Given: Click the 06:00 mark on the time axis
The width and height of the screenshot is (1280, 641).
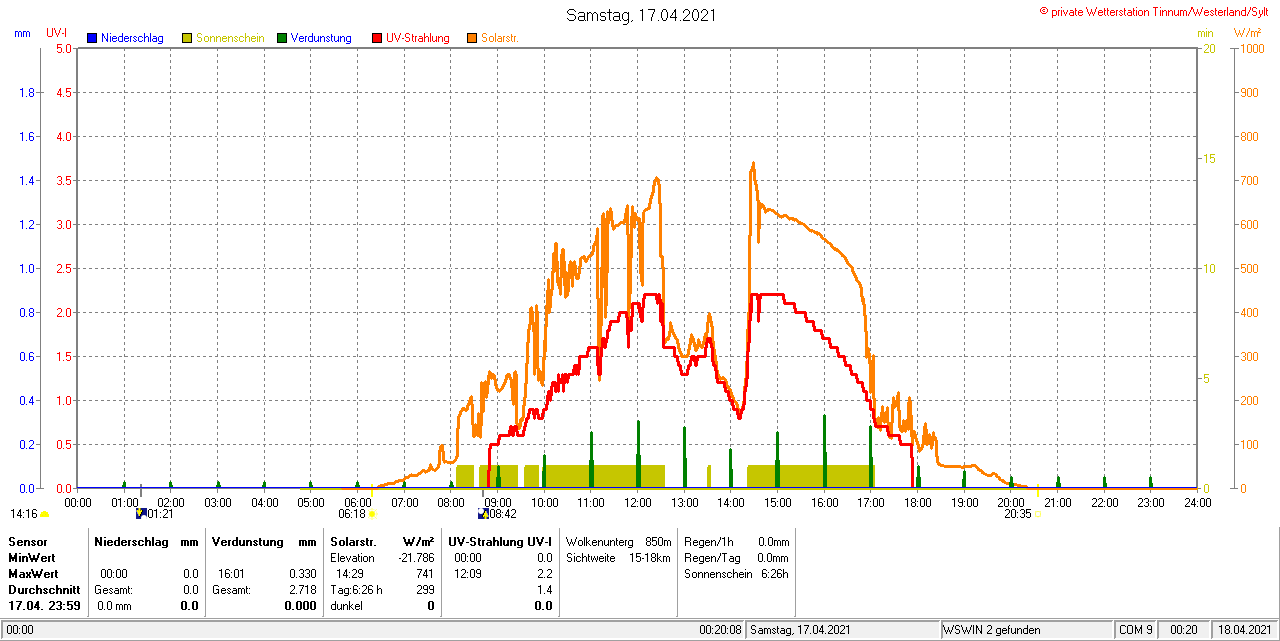Looking at the screenshot, I should coord(357,502).
